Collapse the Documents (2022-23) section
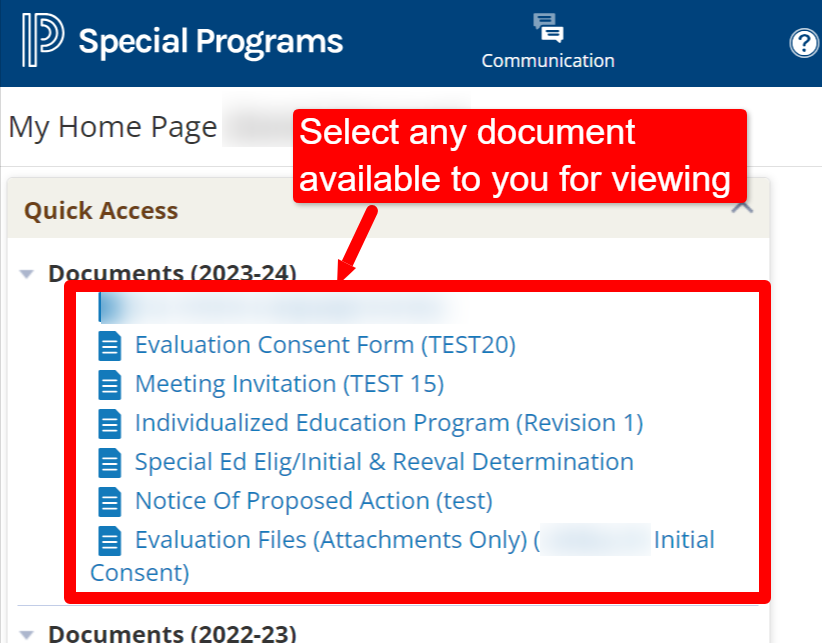The width and height of the screenshot is (822, 643). [27, 633]
